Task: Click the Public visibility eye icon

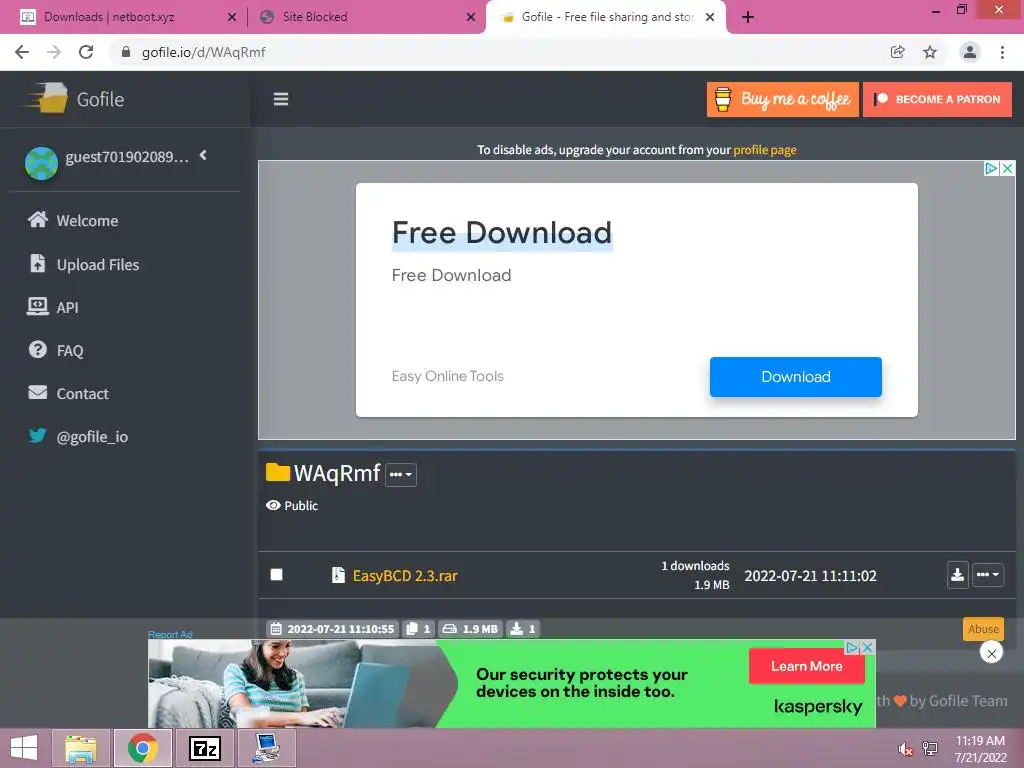Action: coord(273,505)
